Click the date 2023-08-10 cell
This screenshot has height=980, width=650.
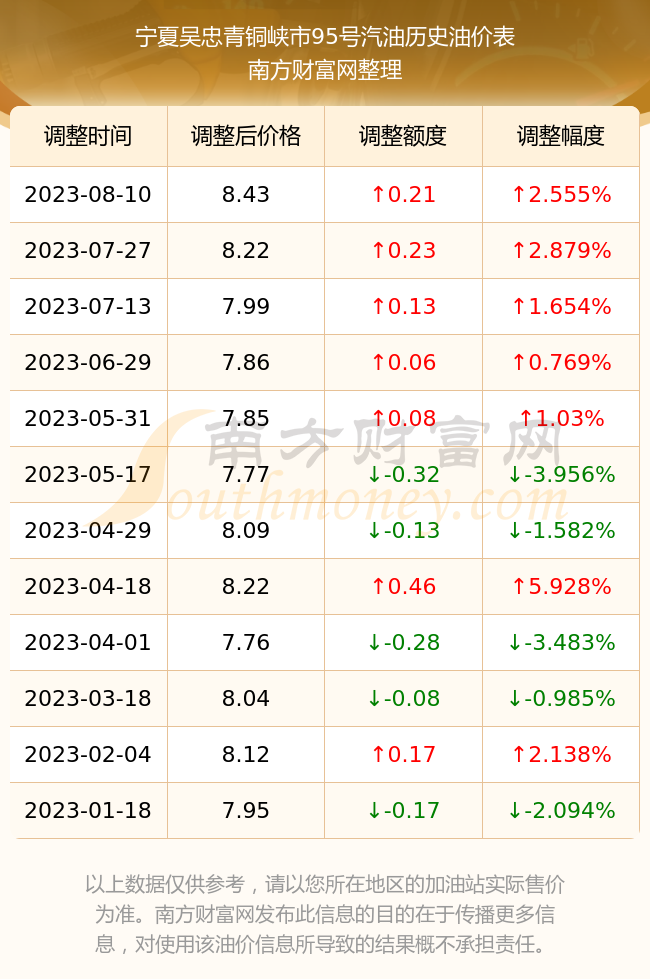(x=88, y=194)
